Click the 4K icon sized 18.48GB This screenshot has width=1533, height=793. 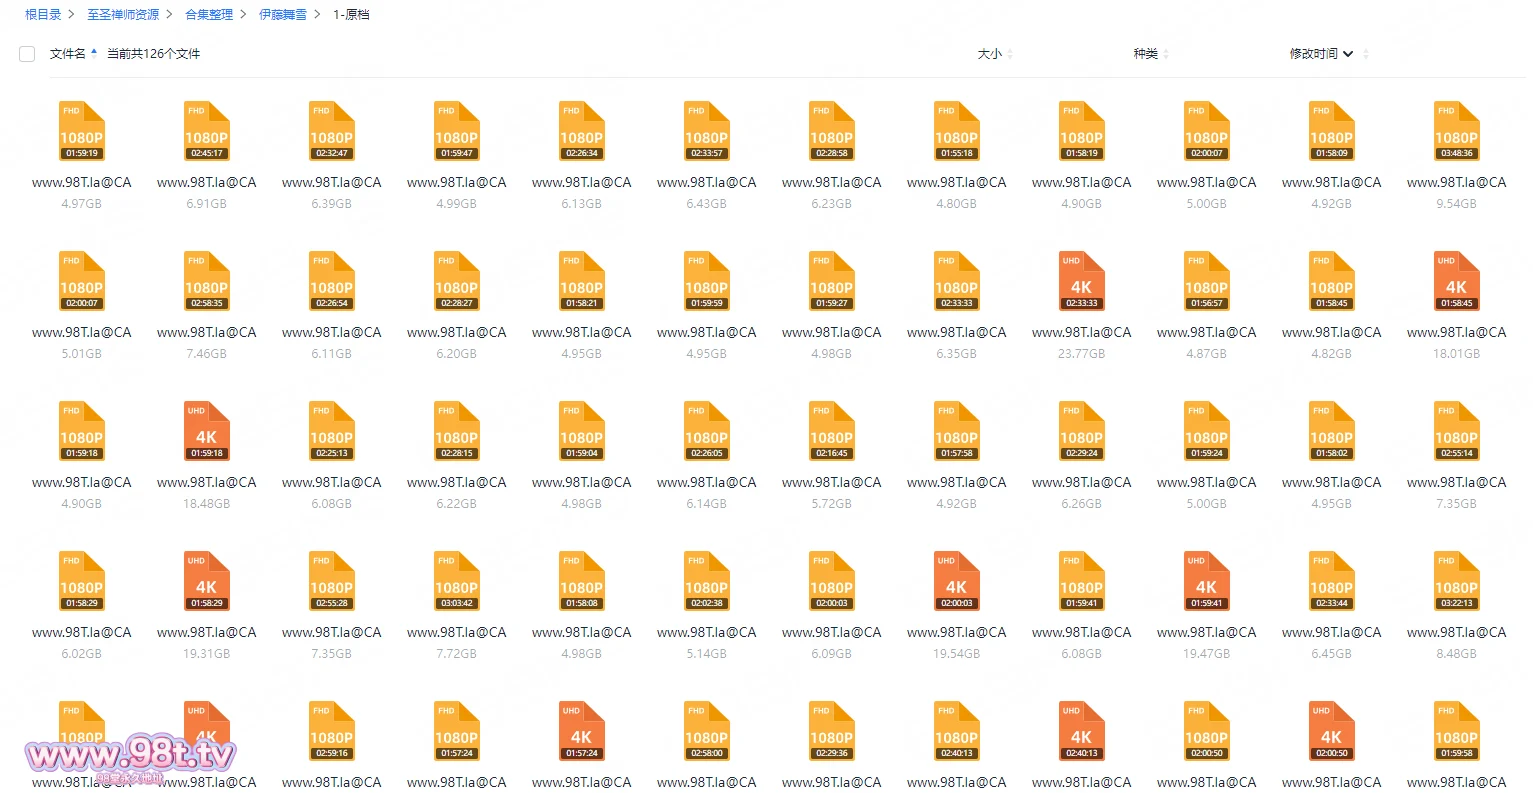click(206, 432)
